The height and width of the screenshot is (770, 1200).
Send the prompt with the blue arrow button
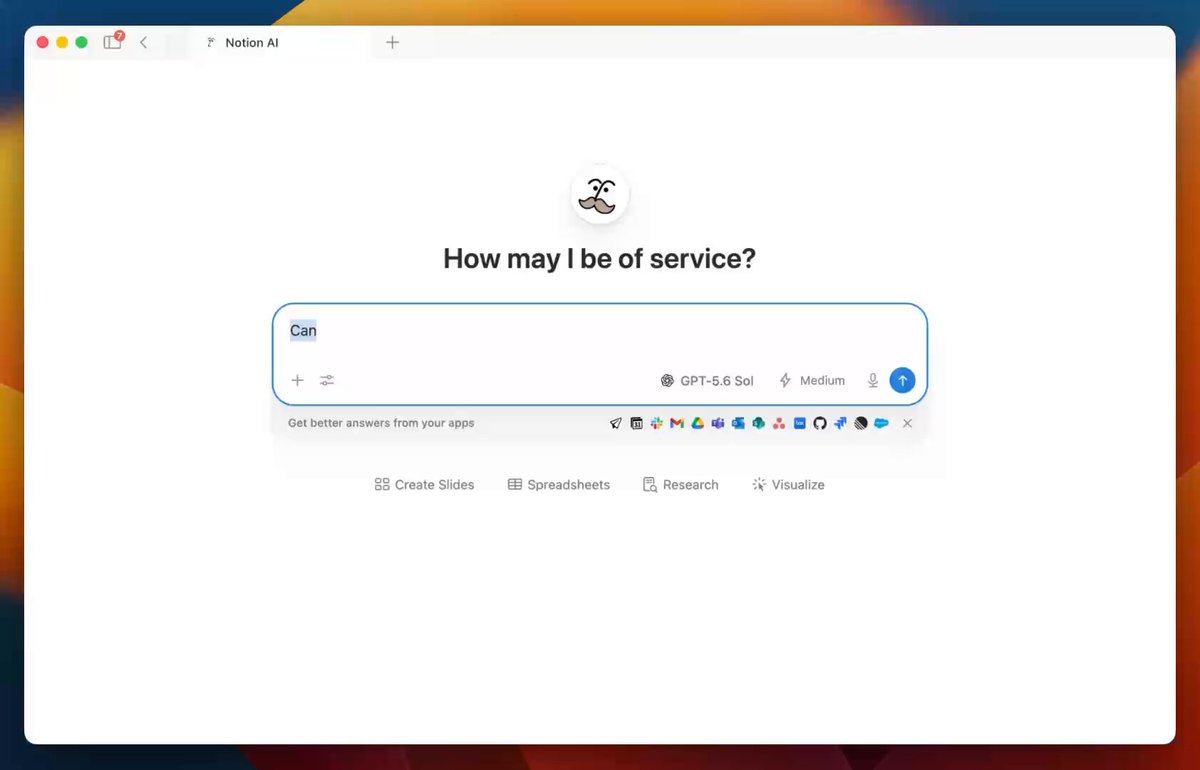(x=902, y=380)
